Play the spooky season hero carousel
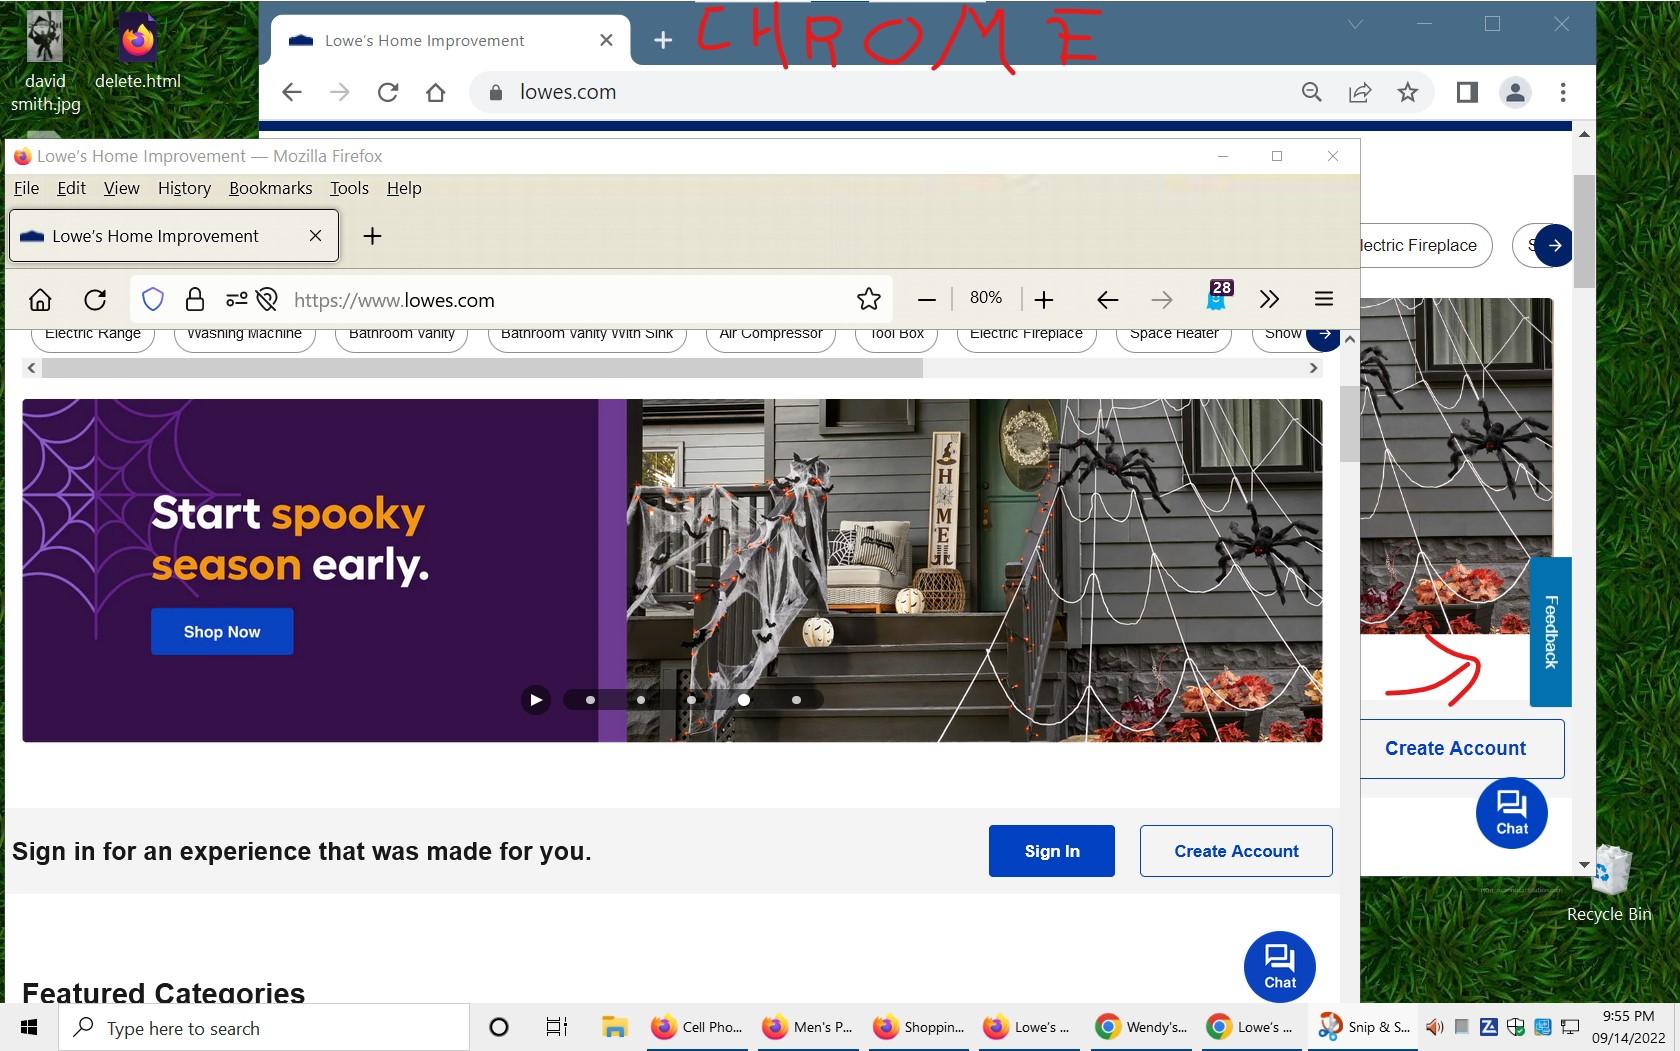The image size is (1680, 1051). tap(536, 700)
